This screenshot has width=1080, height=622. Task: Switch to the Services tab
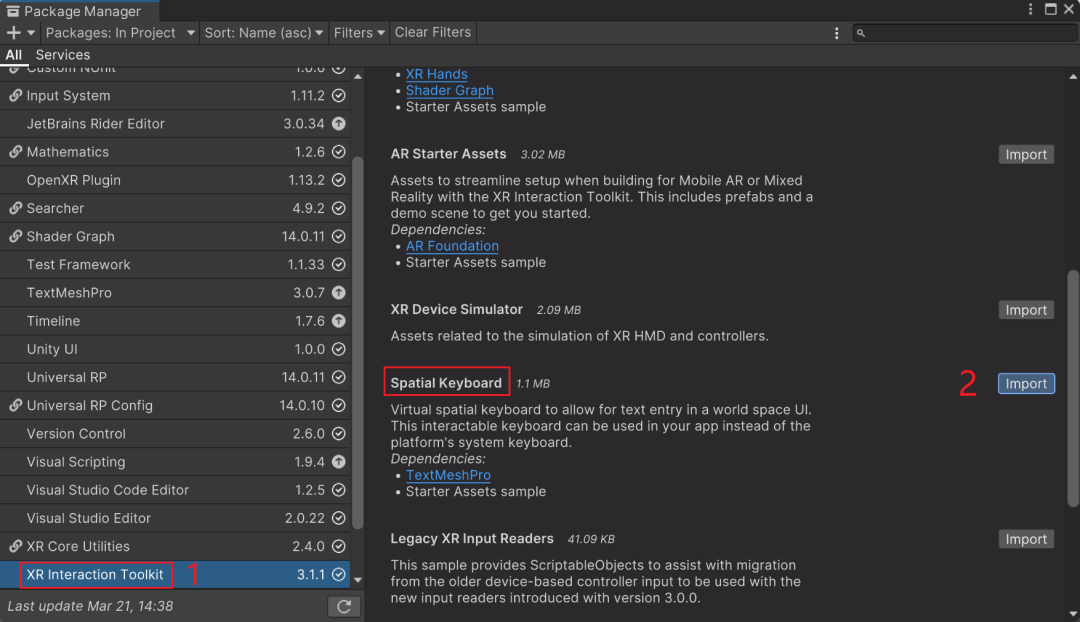pos(63,54)
